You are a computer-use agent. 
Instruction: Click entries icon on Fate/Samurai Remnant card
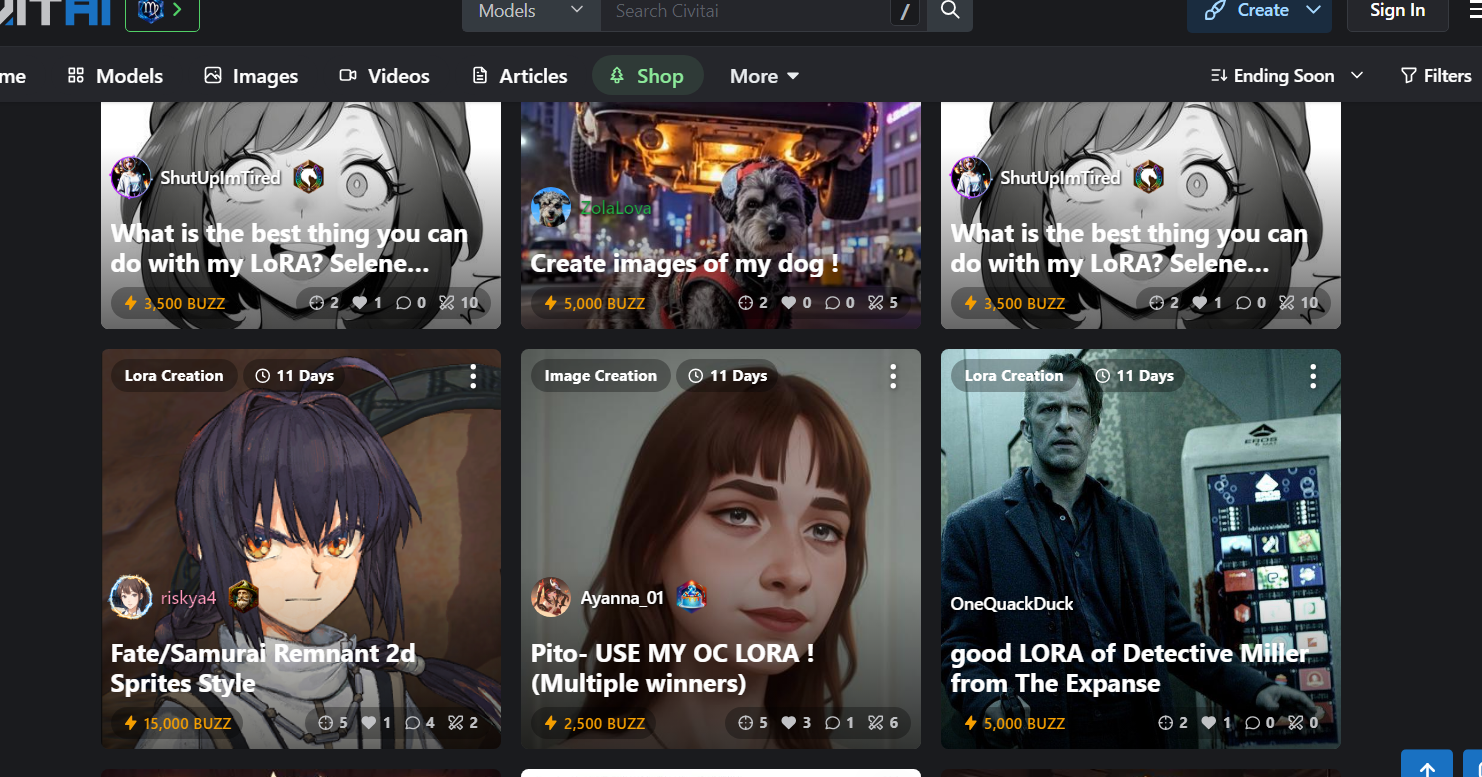[x=456, y=723]
